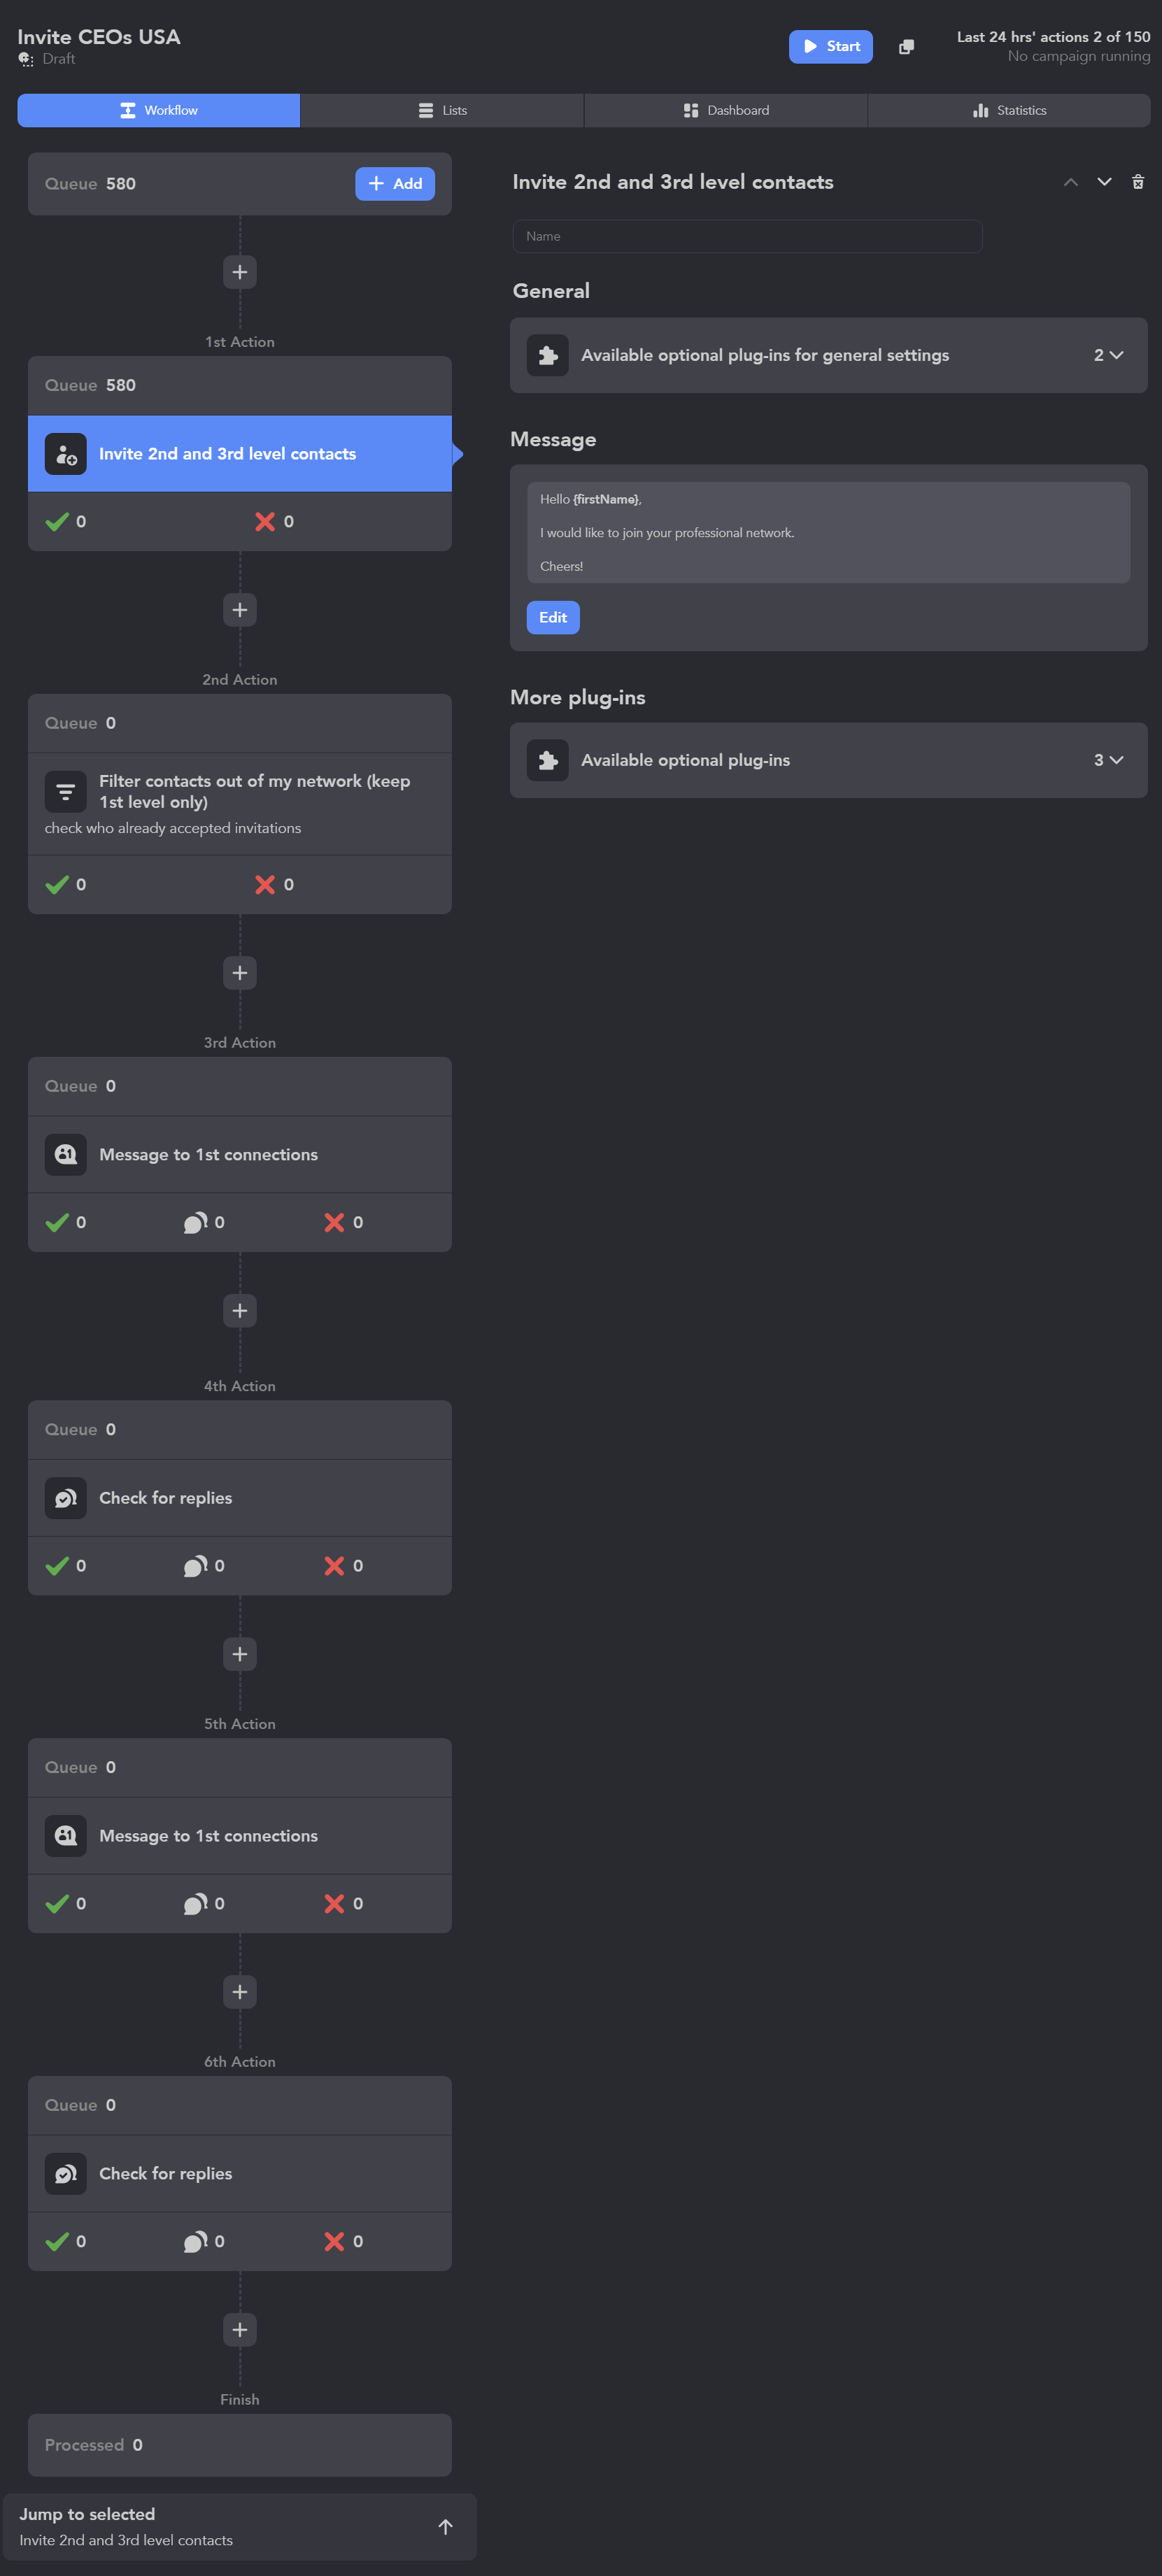Image resolution: width=1162 pixels, height=2576 pixels.
Task: Click the jump to selected up arrow
Action: click(445, 2526)
